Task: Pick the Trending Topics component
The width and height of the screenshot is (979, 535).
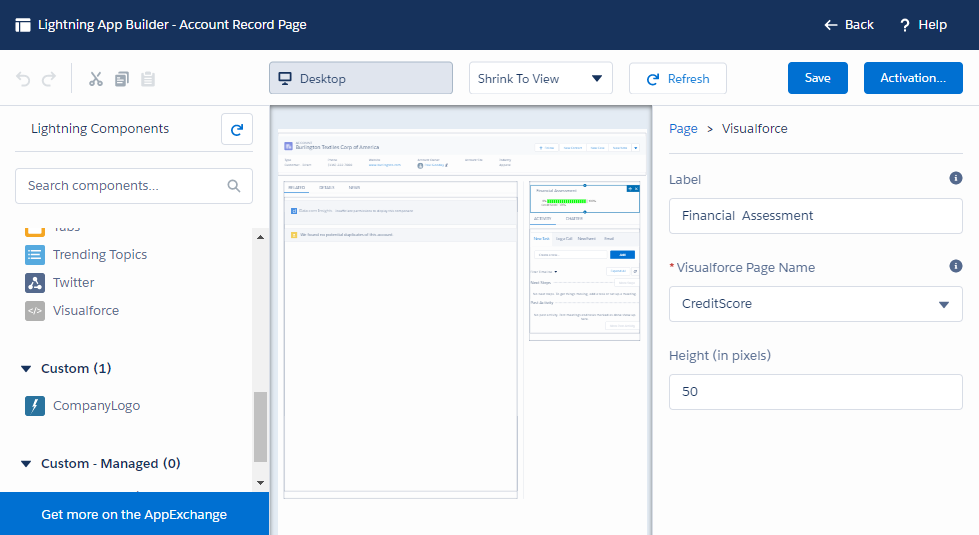Action: (x=99, y=255)
